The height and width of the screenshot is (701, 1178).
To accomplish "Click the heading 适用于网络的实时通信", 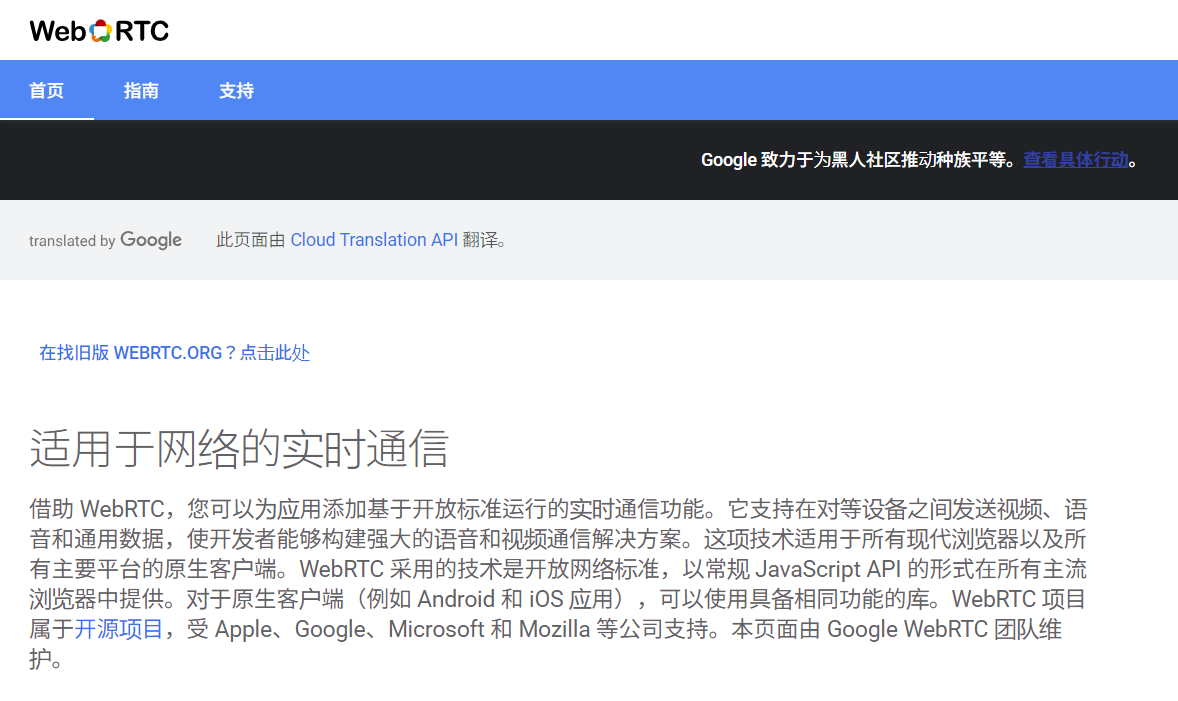I will pos(239,449).
